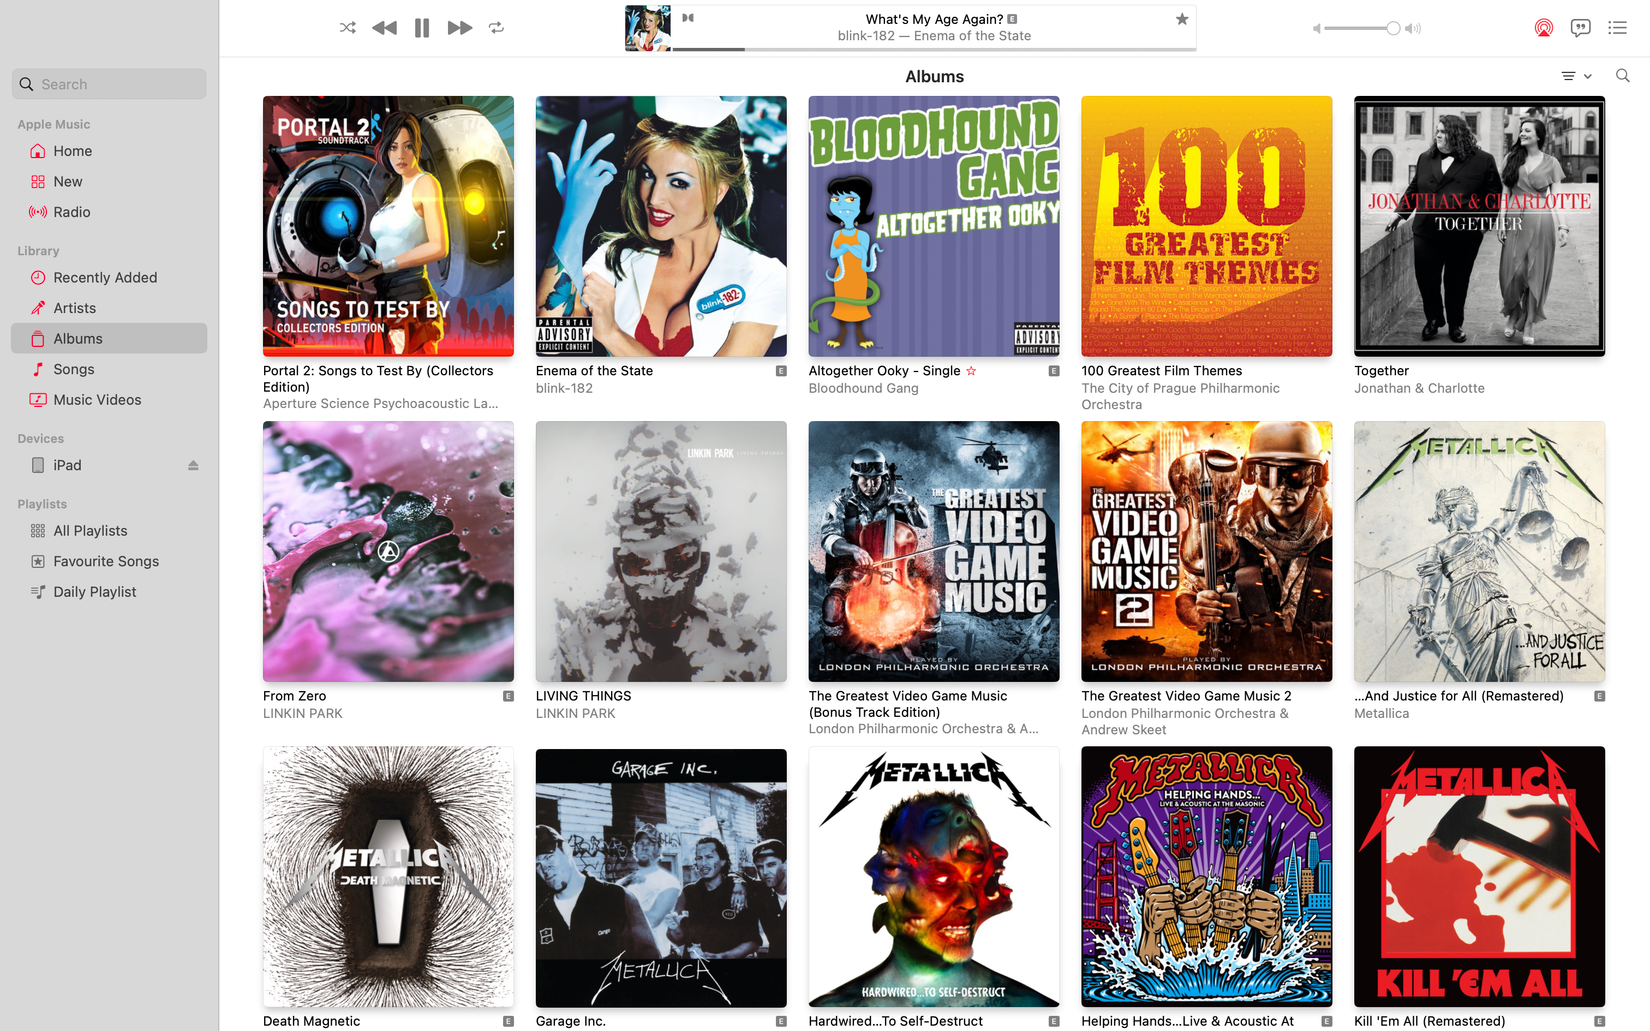Open Altogether Ooky album cover
Screen dimensions: 1650x1031
coord(934,226)
